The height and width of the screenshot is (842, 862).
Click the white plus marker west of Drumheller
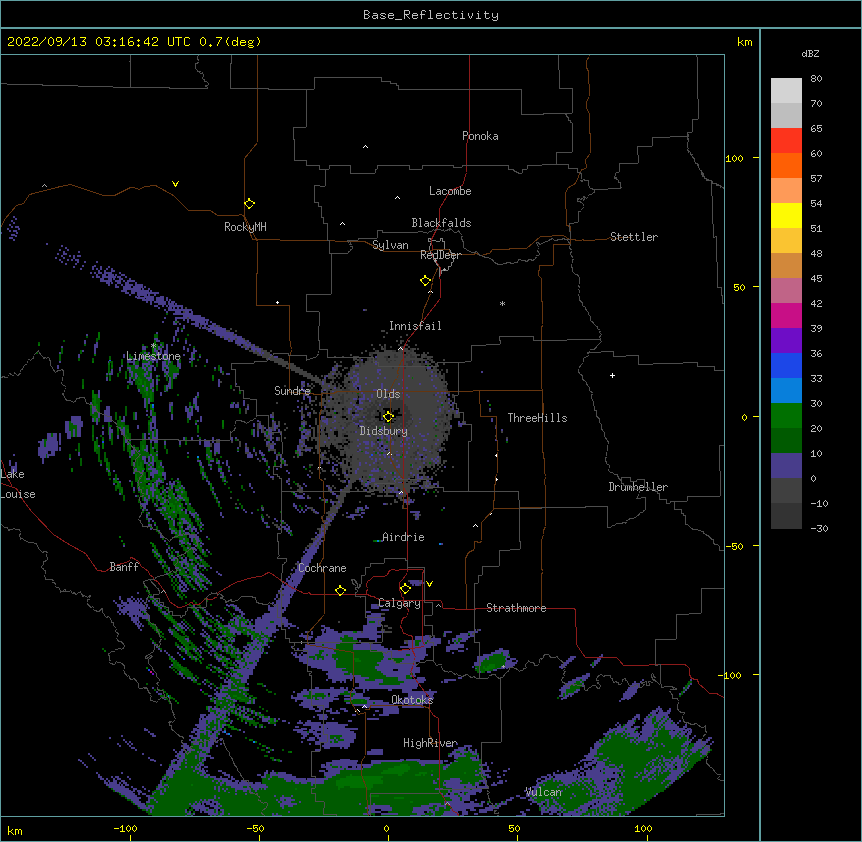tap(612, 375)
